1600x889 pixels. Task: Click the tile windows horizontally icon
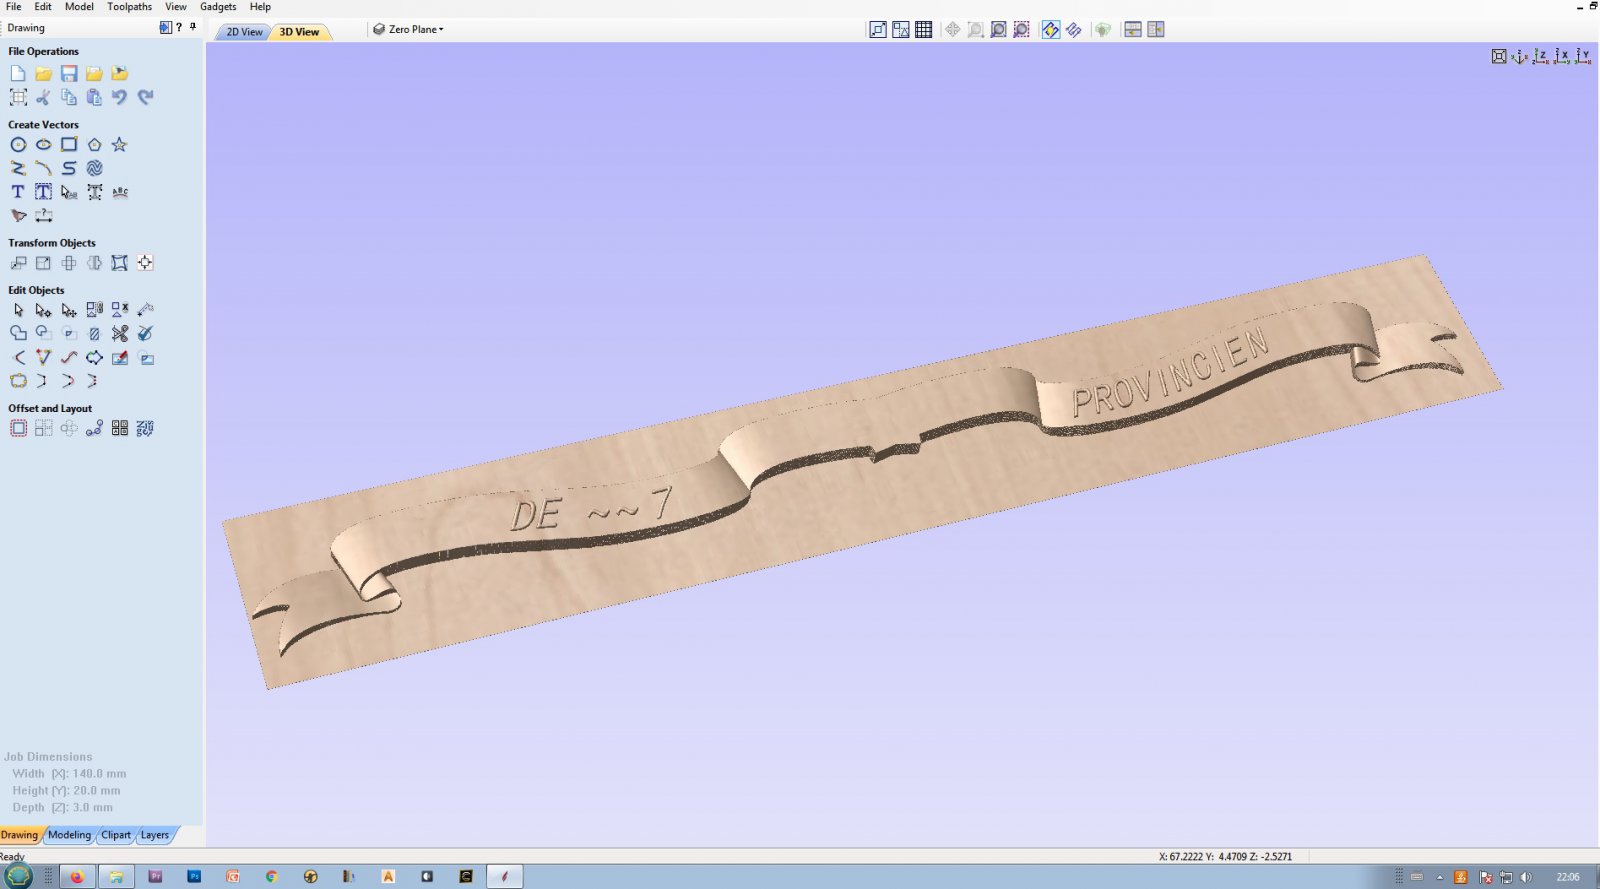click(1133, 30)
